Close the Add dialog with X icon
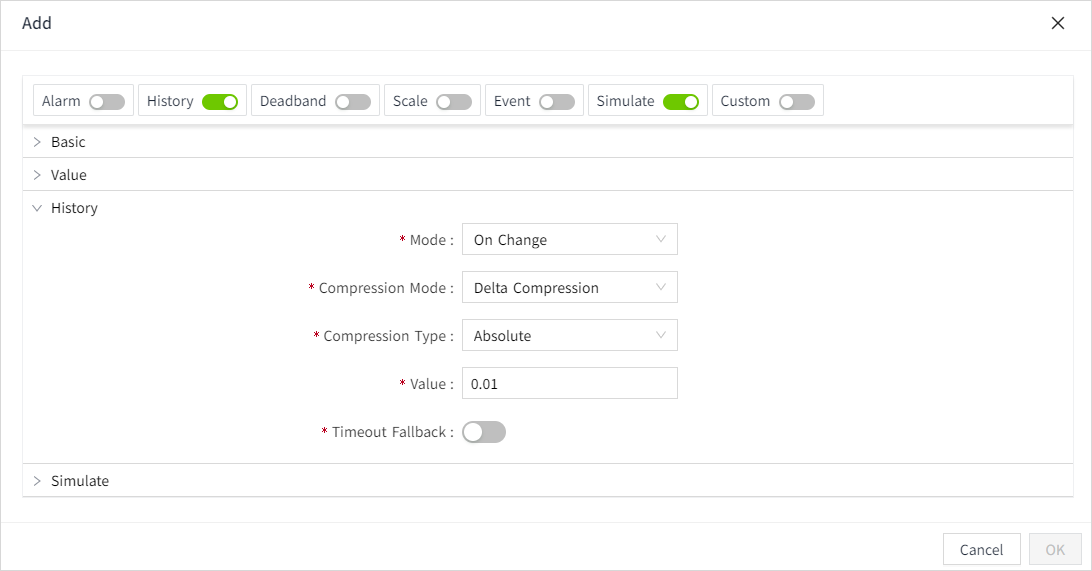The width and height of the screenshot is (1092, 571). click(x=1058, y=23)
